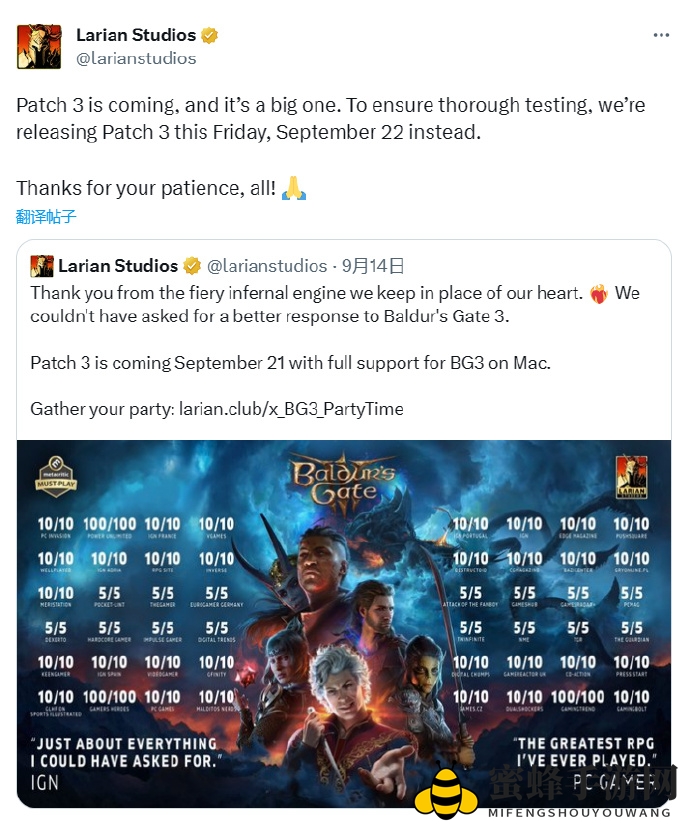
Task: Click the bee watermark logo
Action: coord(446,794)
